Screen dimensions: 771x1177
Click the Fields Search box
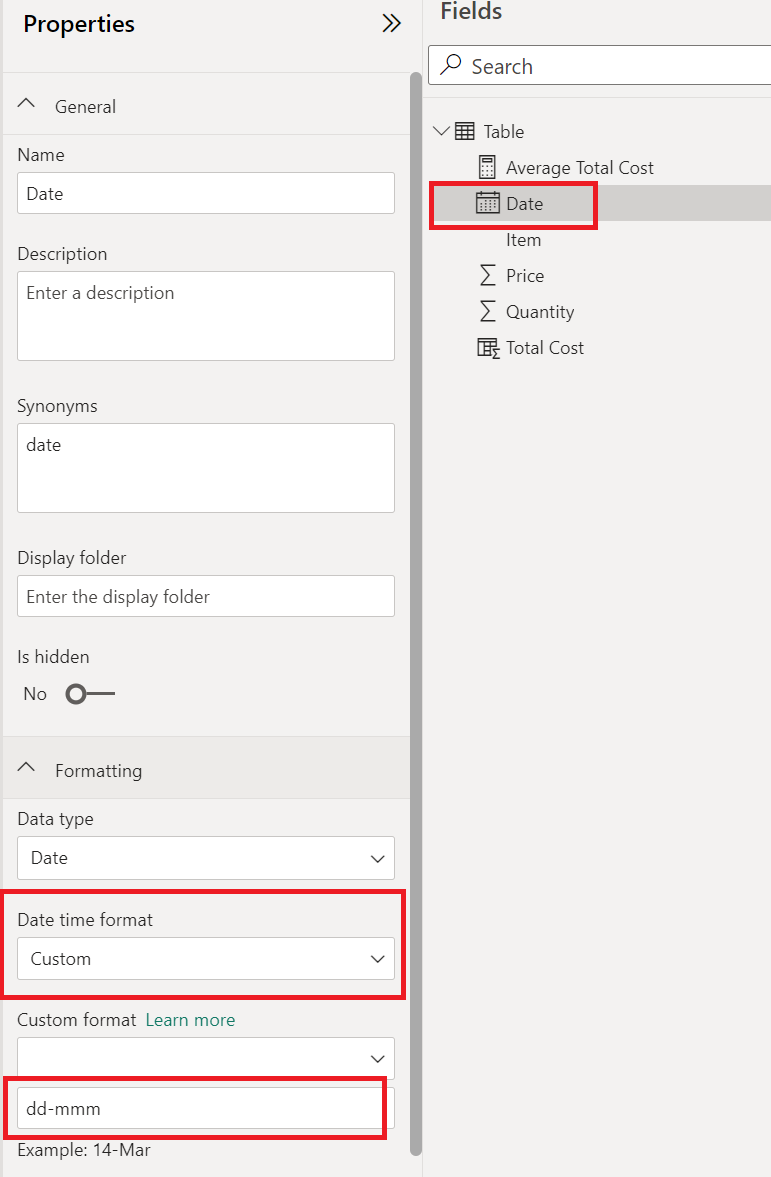pyautogui.click(x=601, y=65)
